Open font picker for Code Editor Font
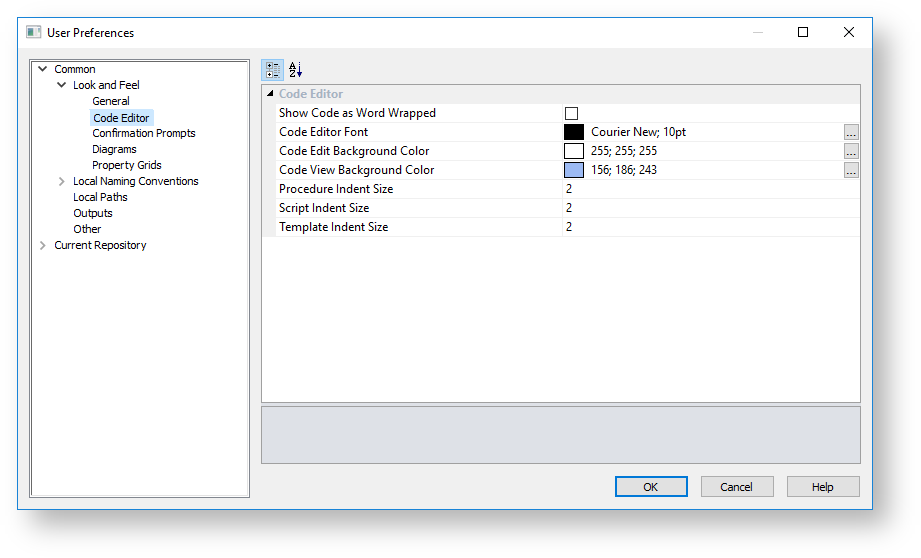921x558 pixels. click(851, 132)
